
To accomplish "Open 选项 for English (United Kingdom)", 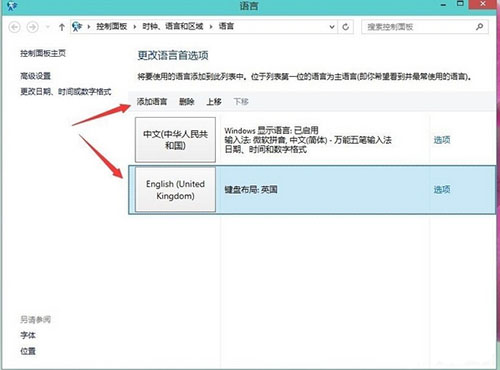I will (442, 189).
